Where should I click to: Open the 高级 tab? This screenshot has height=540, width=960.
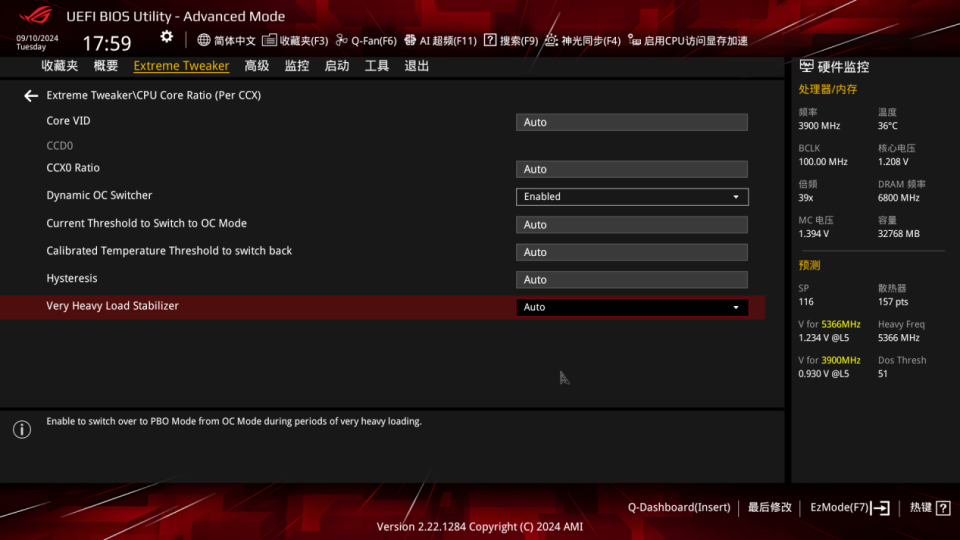[x=257, y=66]
